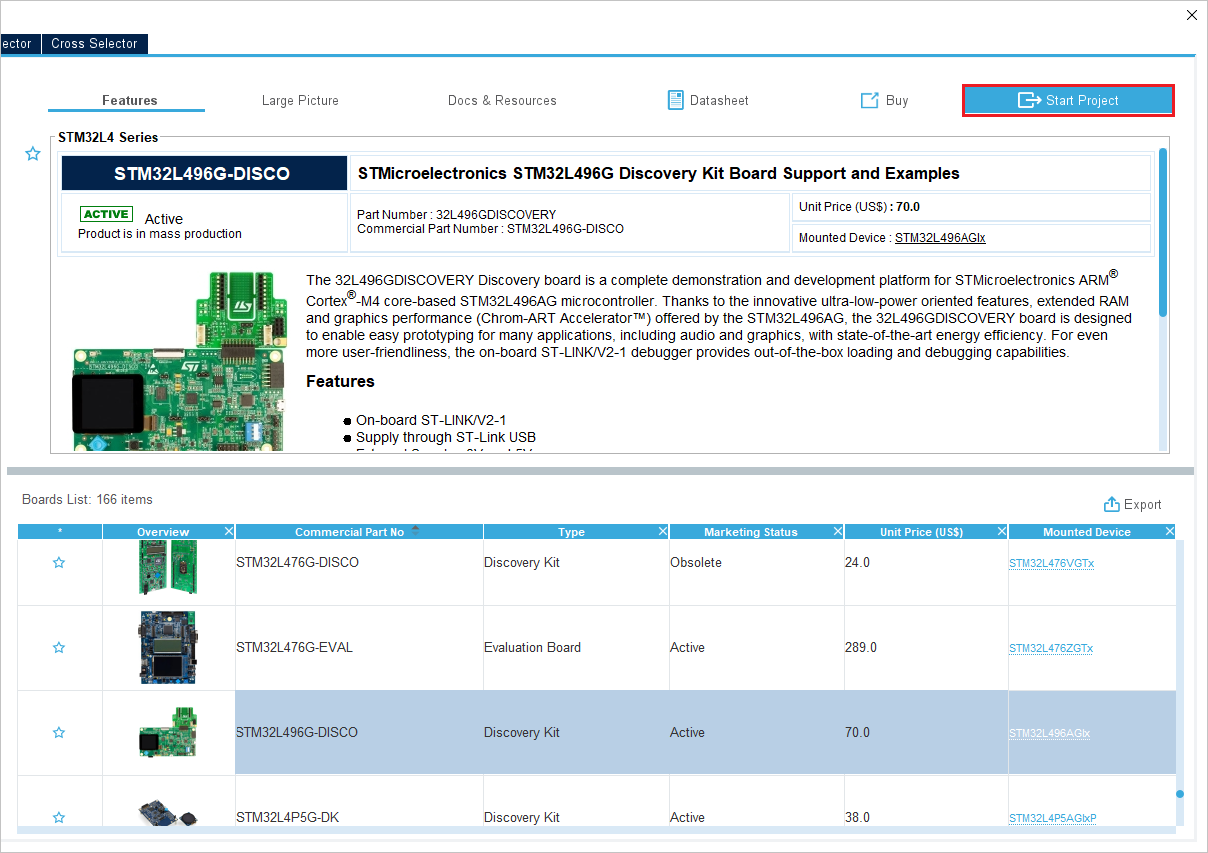Close the Mounted Device column
Screen dimensions: 1208x853
click(1170, 531)
